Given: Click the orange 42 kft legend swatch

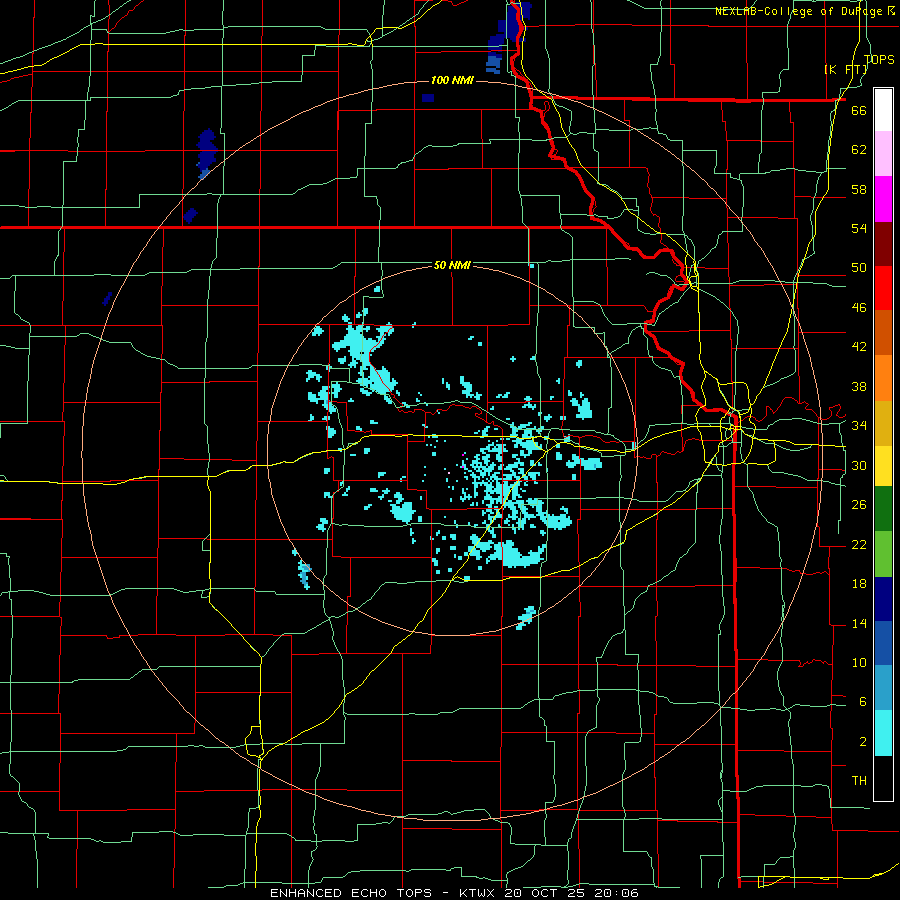Looking at the screenshot, I should 883,378.
